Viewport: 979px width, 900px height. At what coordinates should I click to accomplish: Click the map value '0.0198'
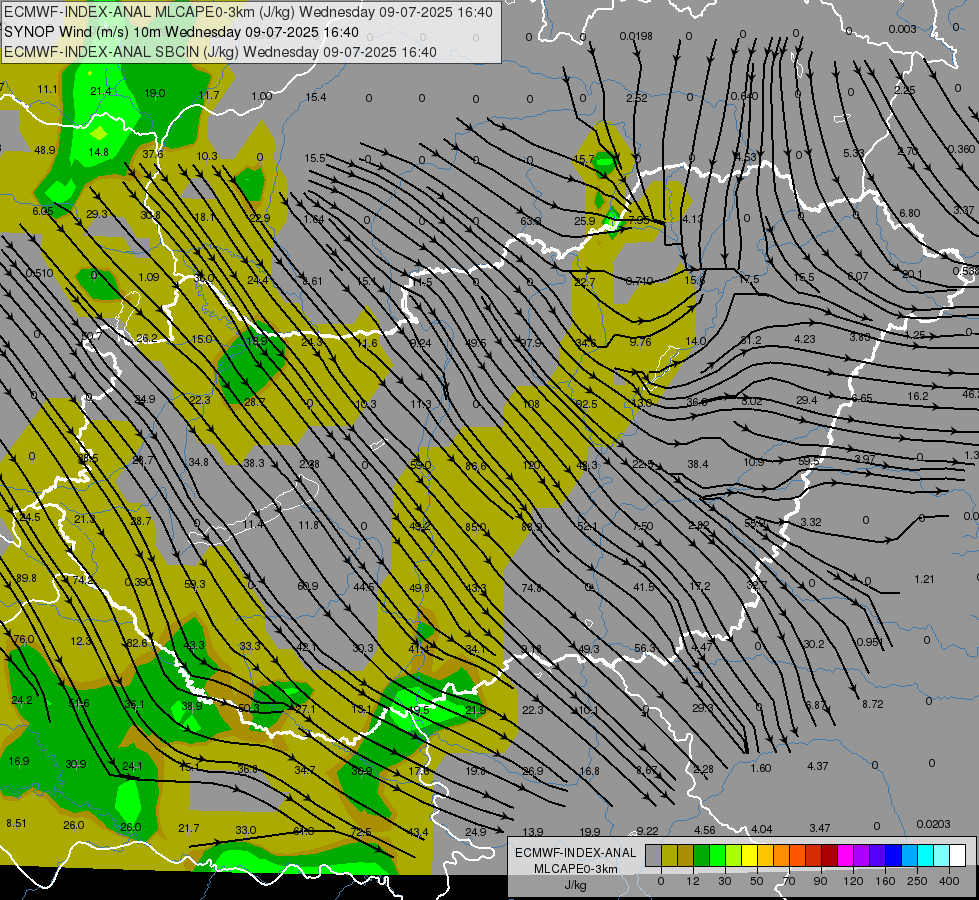[x=636, y=36]
